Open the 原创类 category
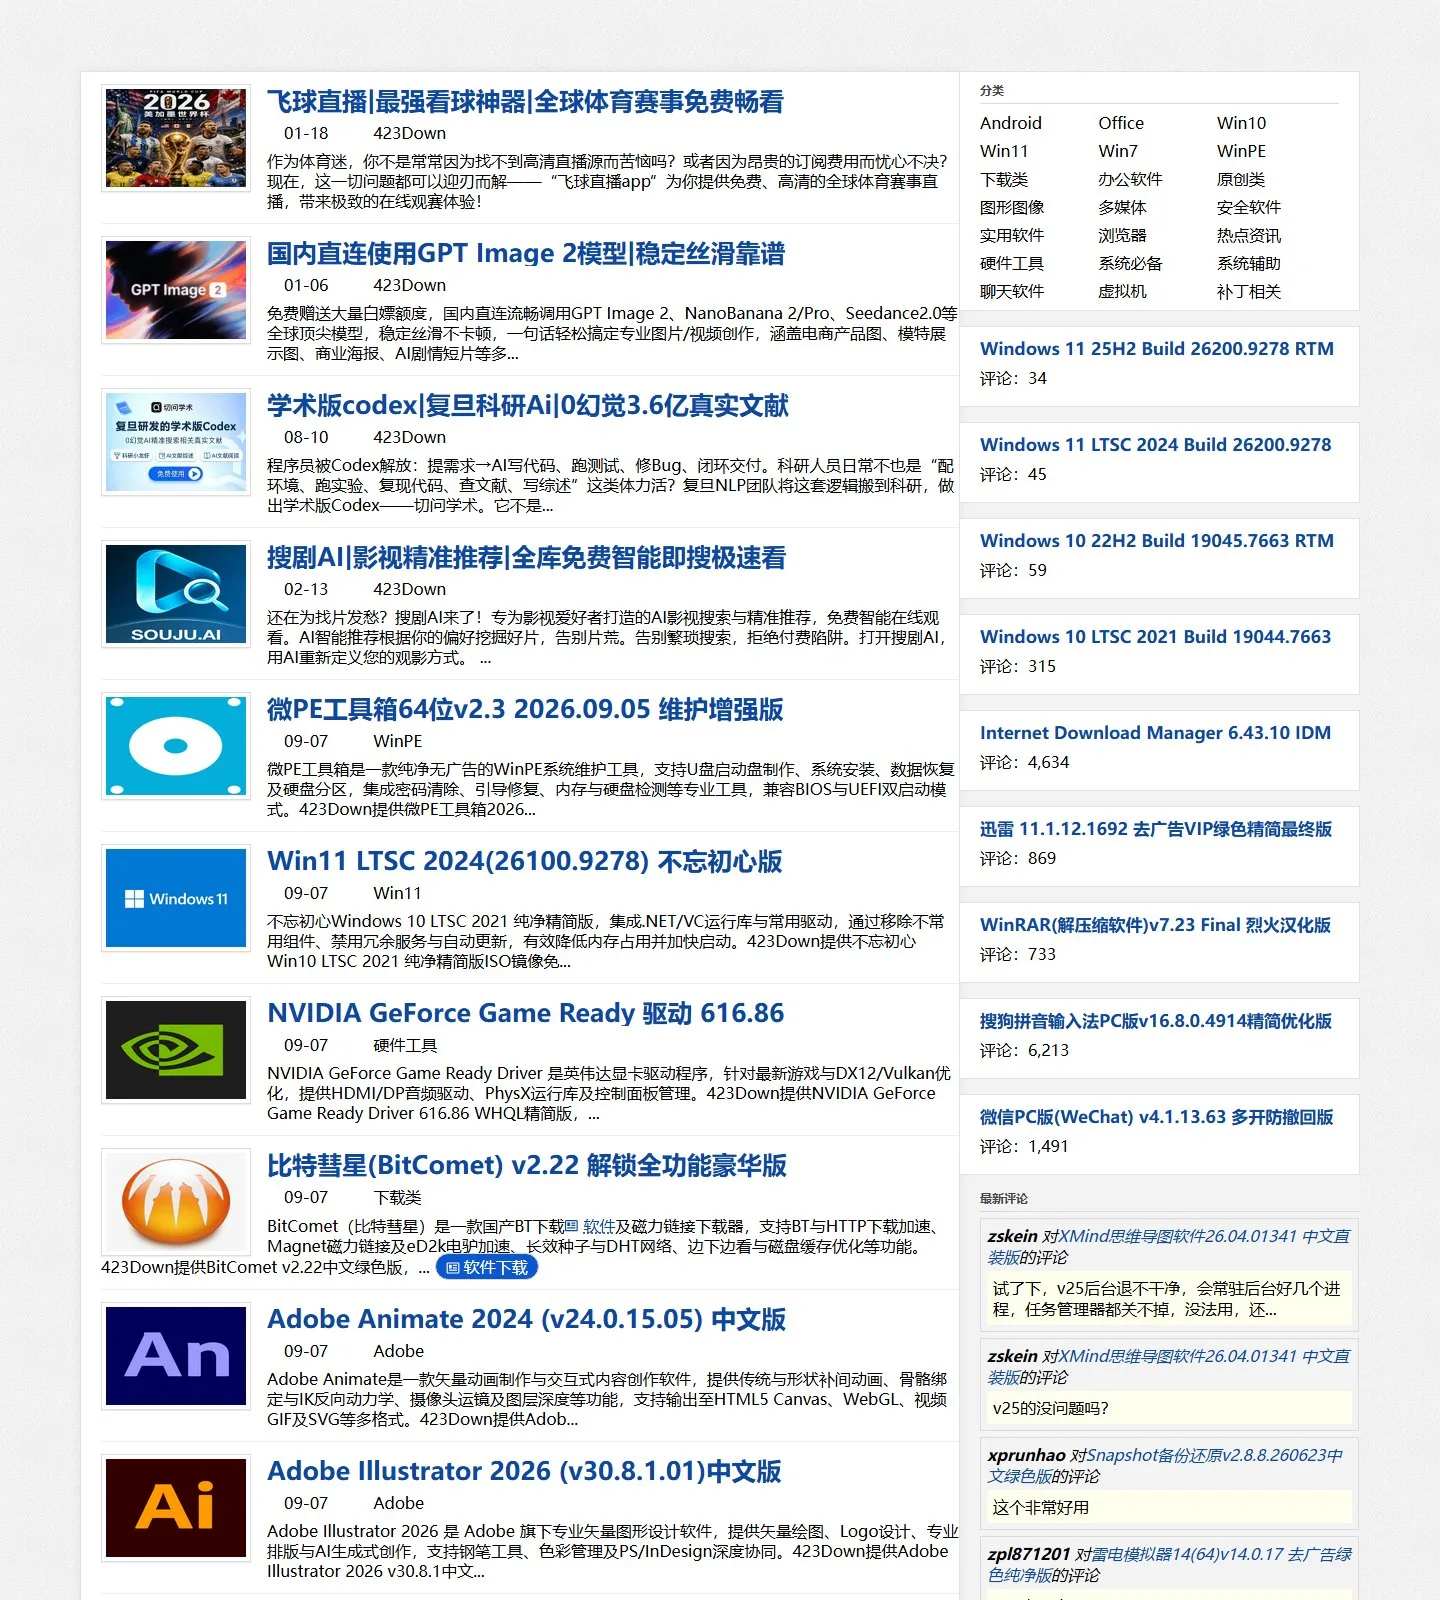Viewport: 1440px width, 1600px height. (x=1241, y=179)
